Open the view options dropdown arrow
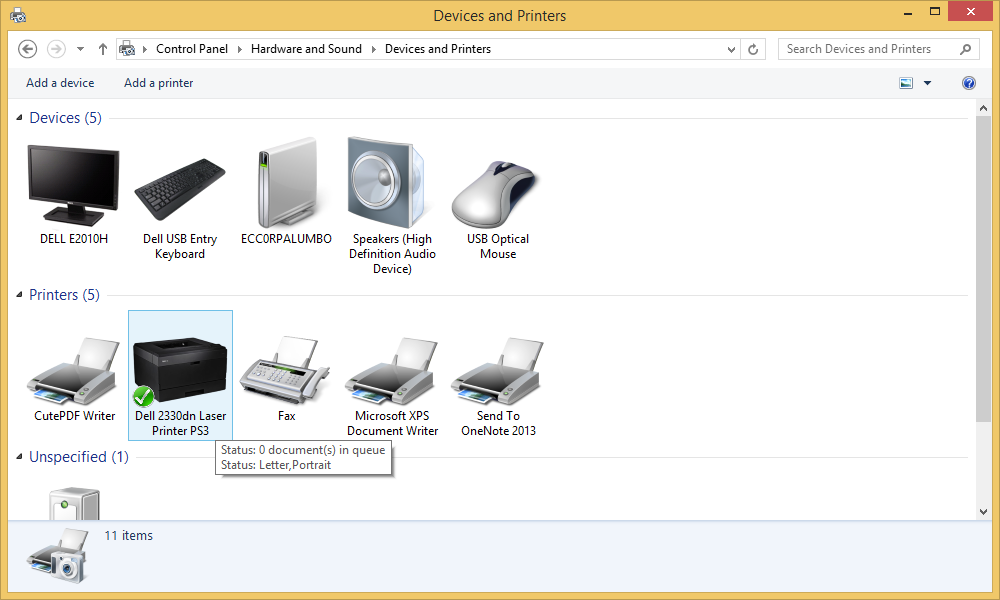1000x600 pixels. click(927, 83)
